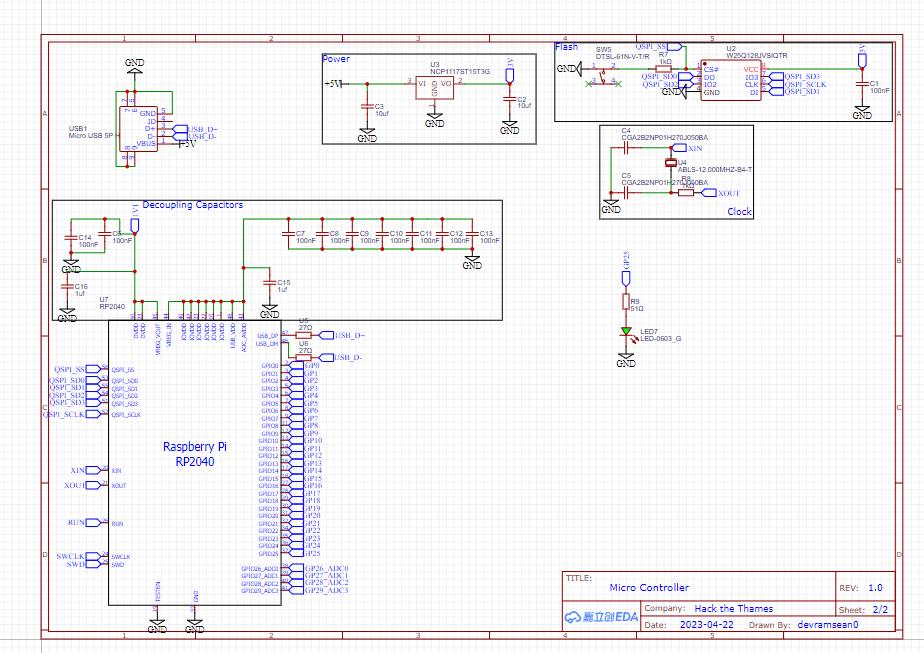Click the QSPI_SCLK port left of the RP2040
Image resolution: width=924 pixels, height=653 pixels.
pos(74,414)
